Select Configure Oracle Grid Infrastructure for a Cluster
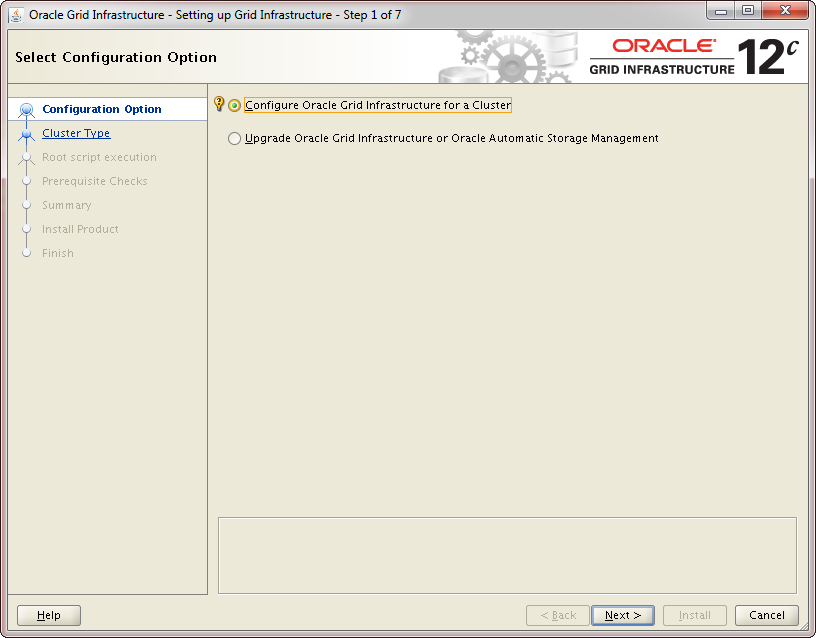This screenshot has width=816, height=638. point(235,105)
